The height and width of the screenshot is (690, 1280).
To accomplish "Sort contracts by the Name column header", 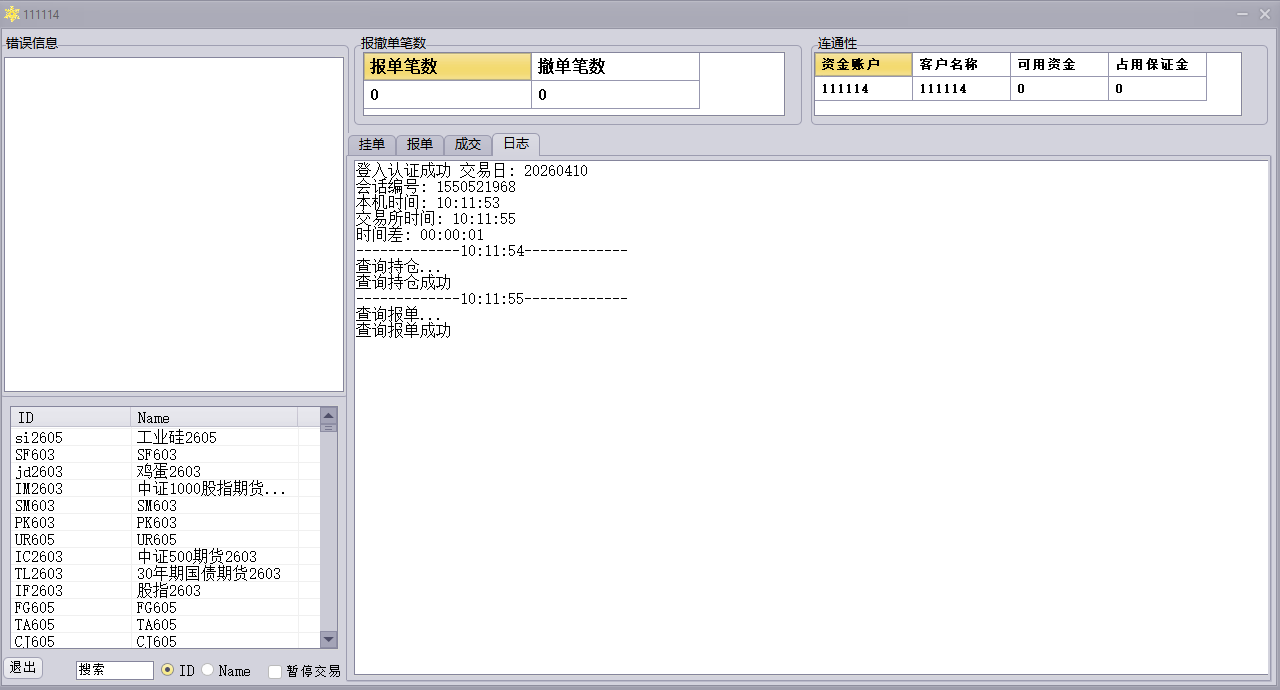I will pos(213,417).
